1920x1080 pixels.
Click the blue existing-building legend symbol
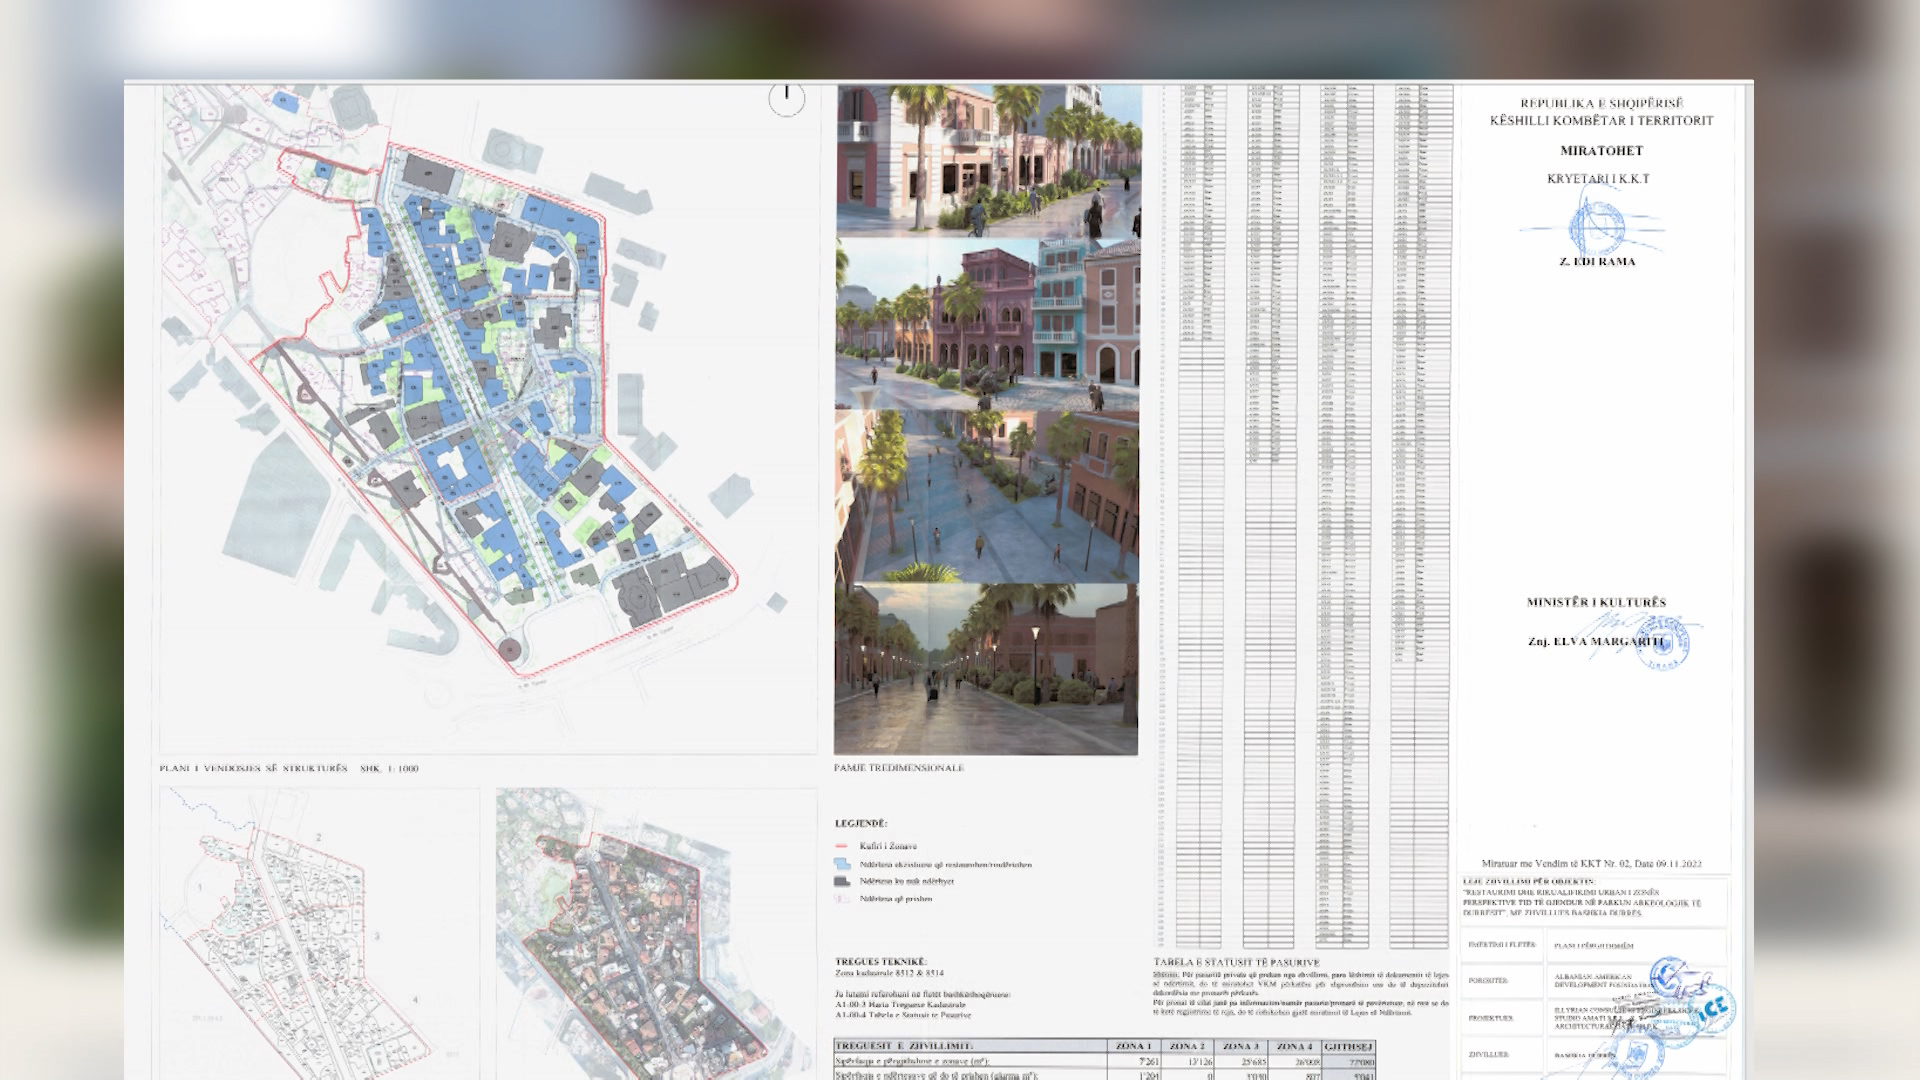pyautogui.click(x=842, y=864)
